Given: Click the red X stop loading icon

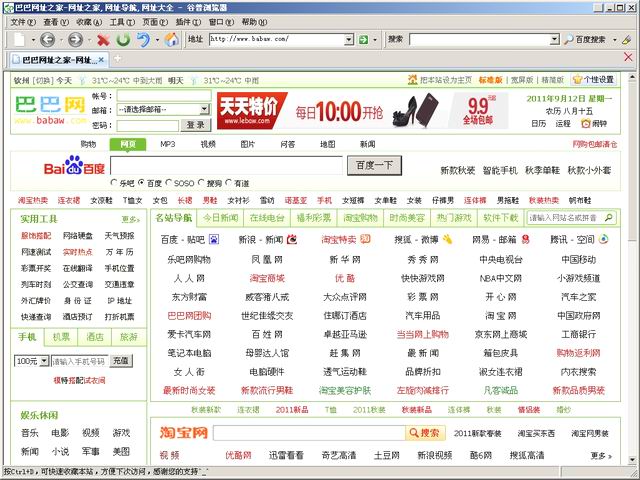Looking at the screenshot, I should [x=103, y=40].
